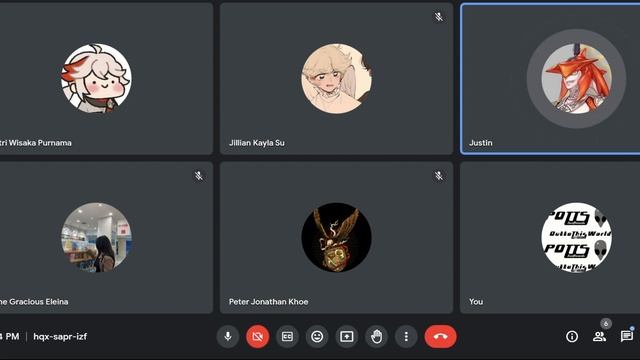Raise your hand
The height and width of the screenshot is (360, 640).
coord(376,336)
